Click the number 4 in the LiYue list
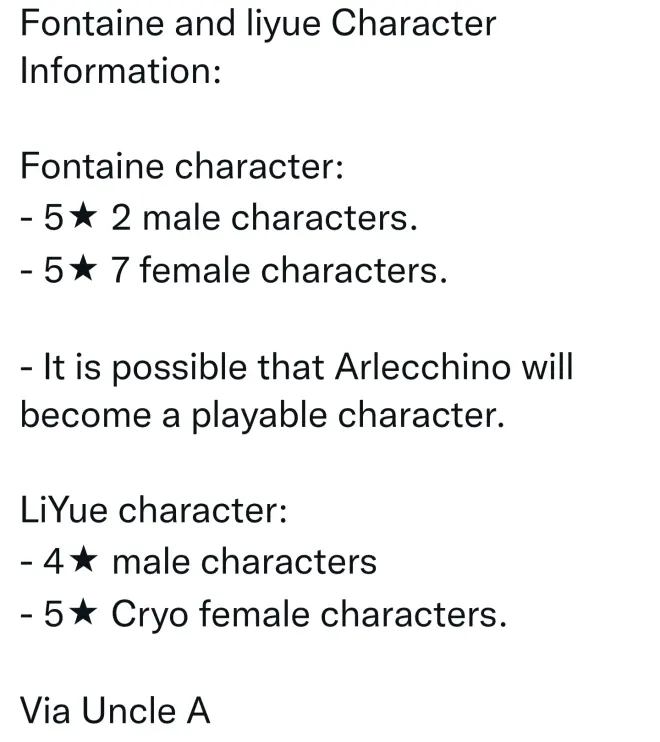660x742 pixels. tap(54, 562)
